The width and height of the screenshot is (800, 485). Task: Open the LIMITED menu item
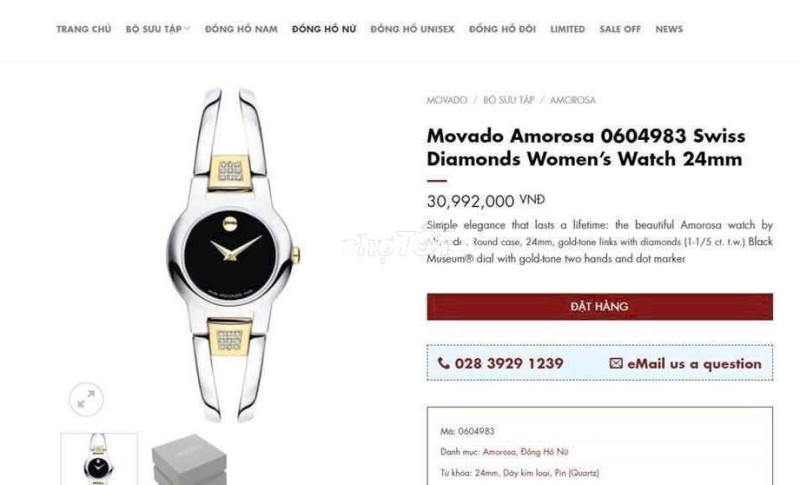(567, 29)
